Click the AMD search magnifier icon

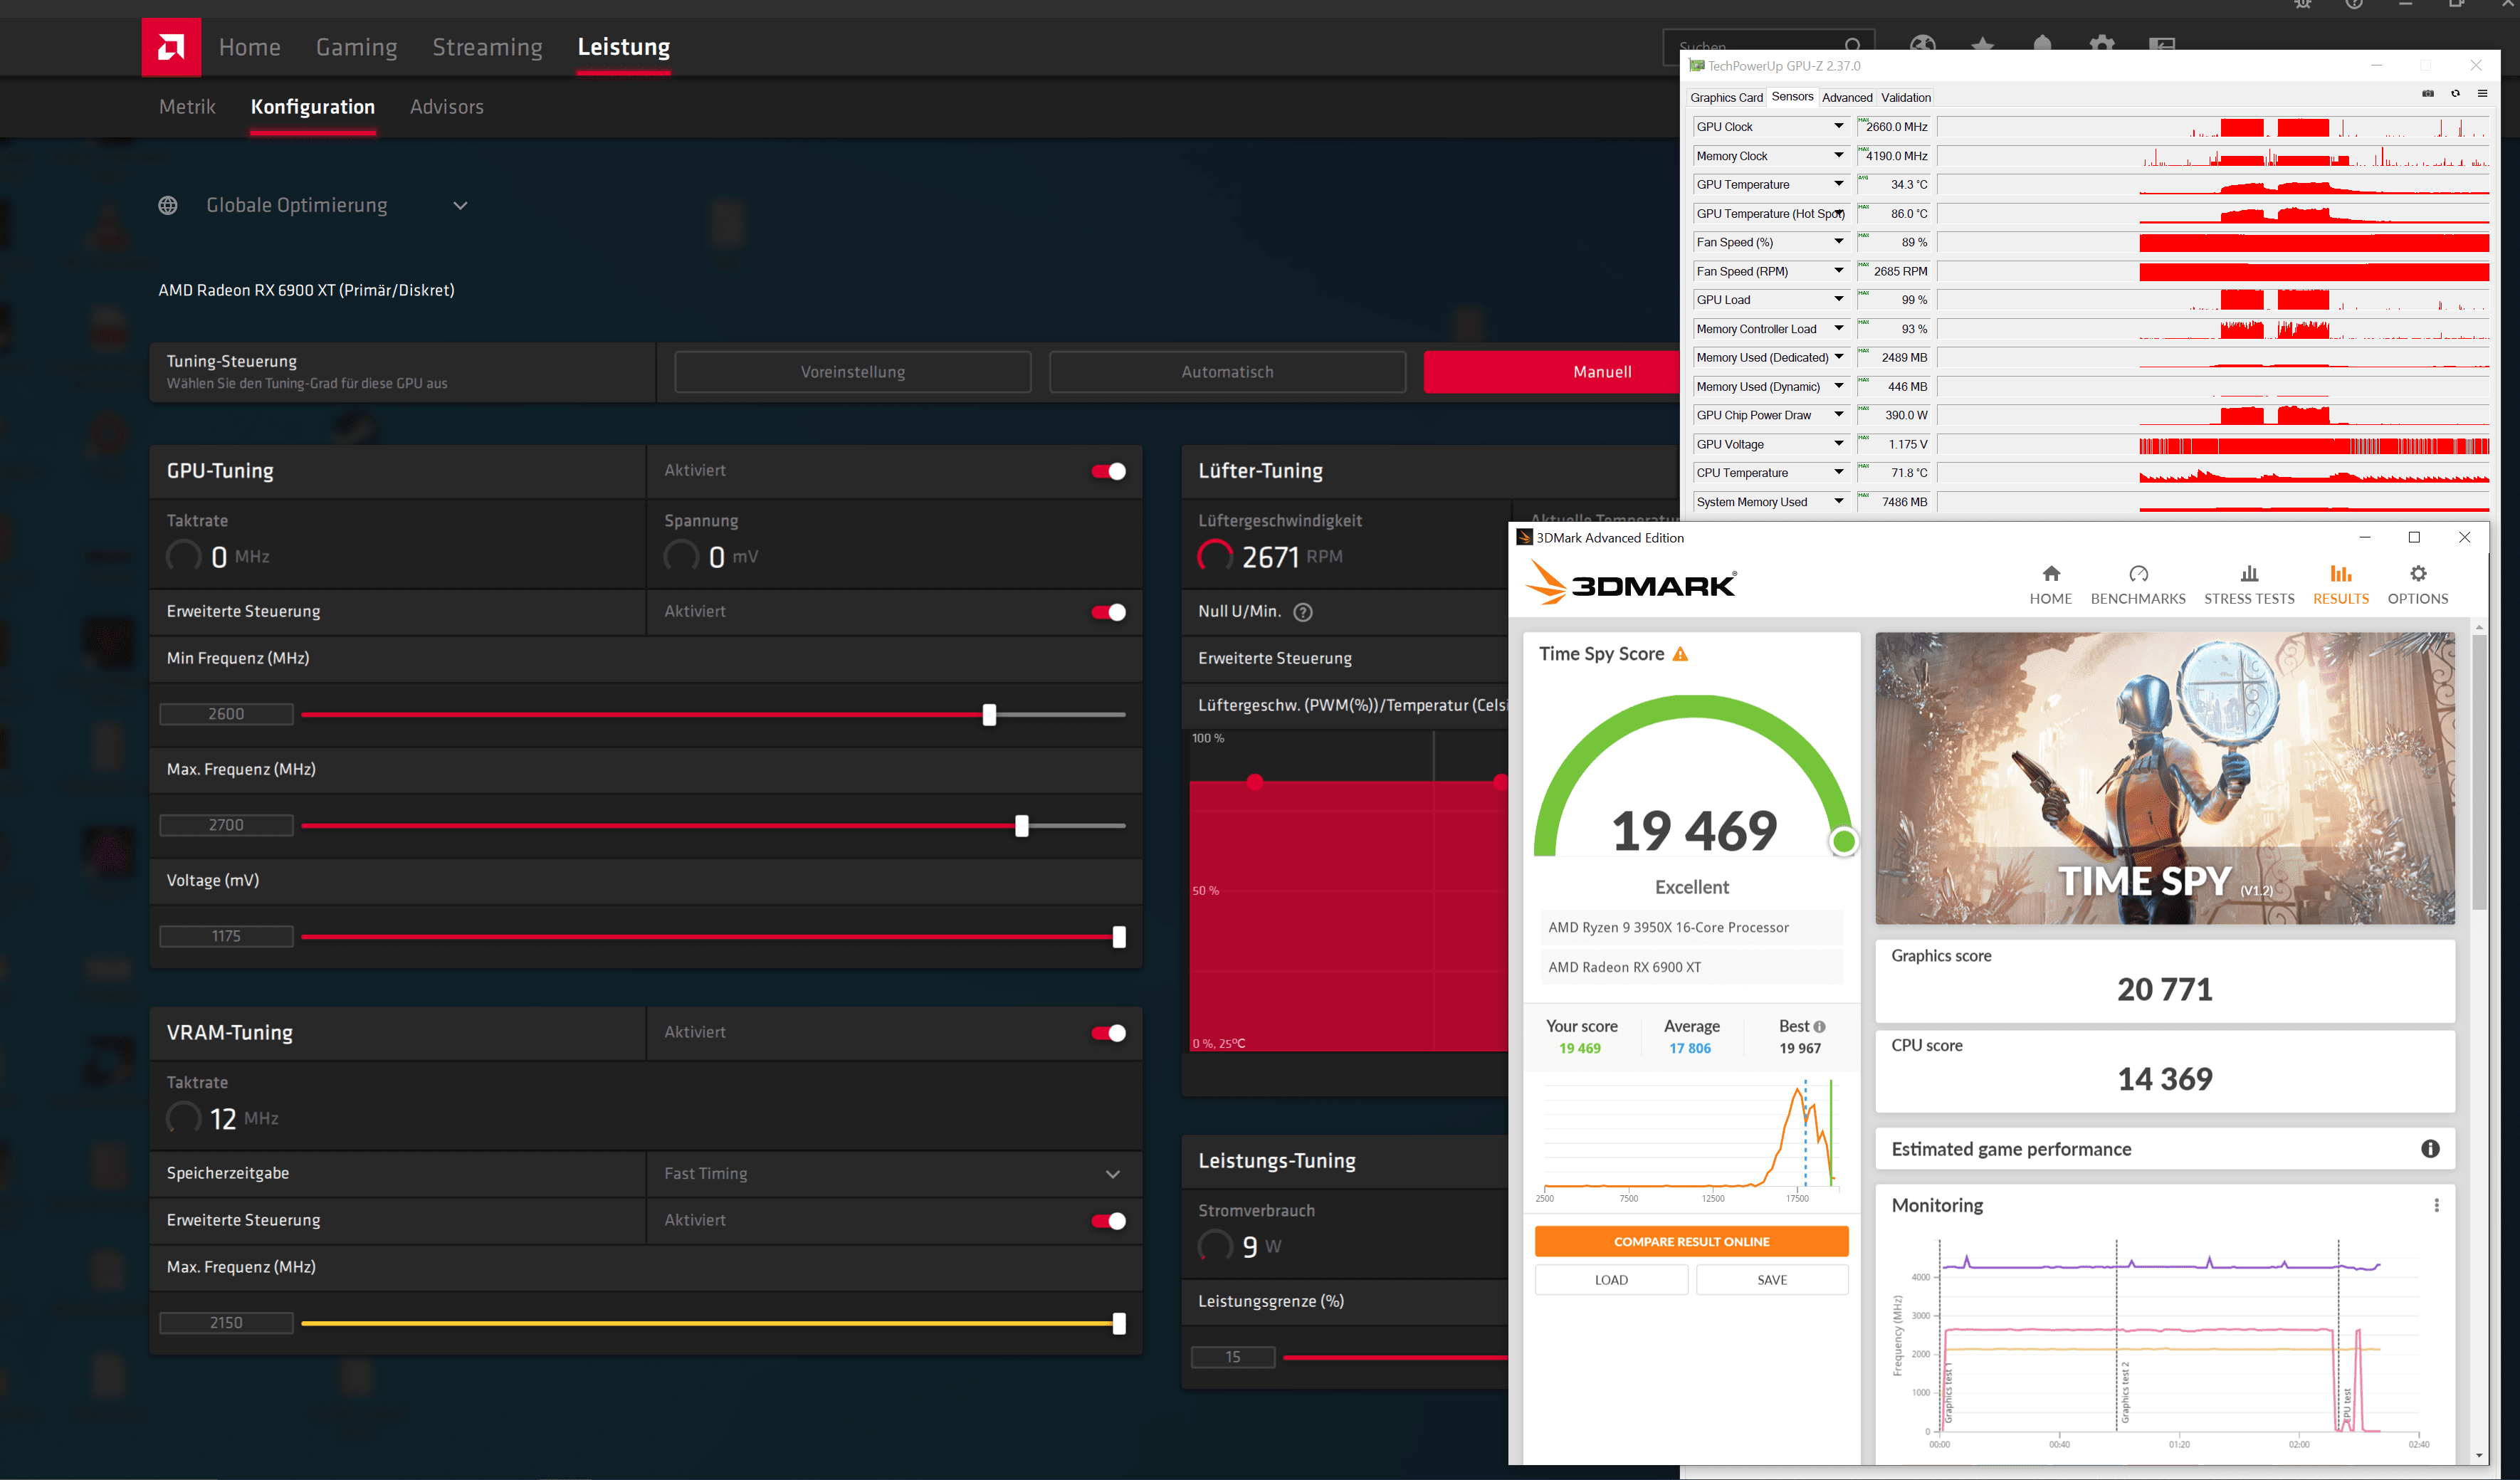(x=1853, y=45)
